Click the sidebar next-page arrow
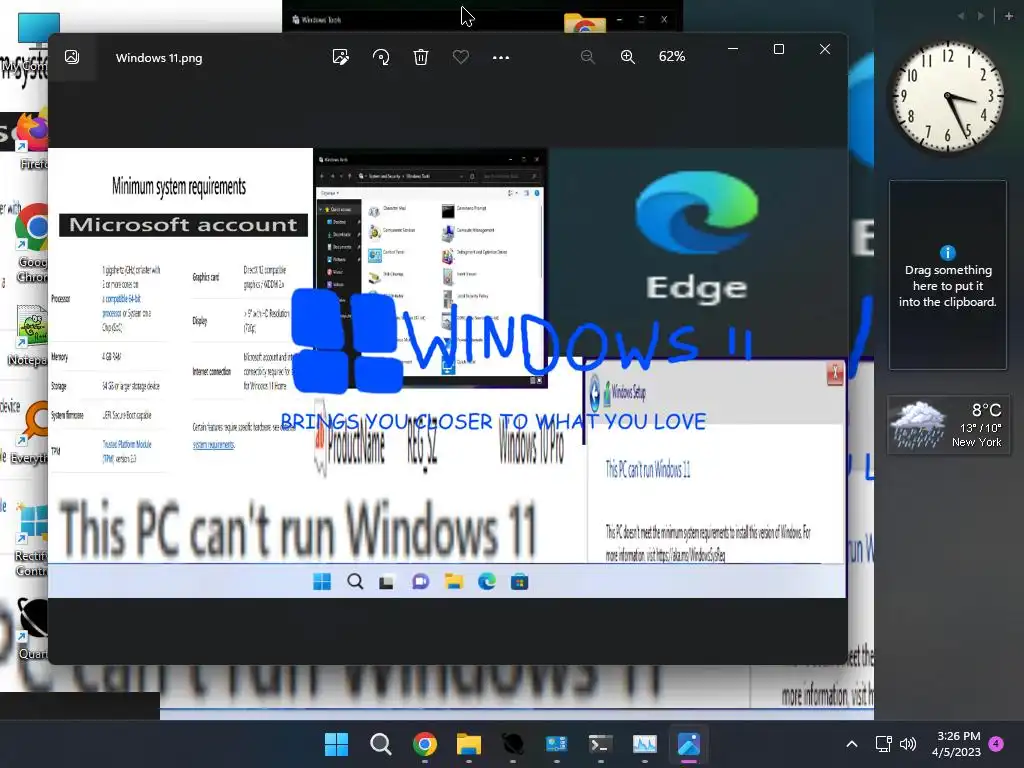 click(x=980, y=16)
